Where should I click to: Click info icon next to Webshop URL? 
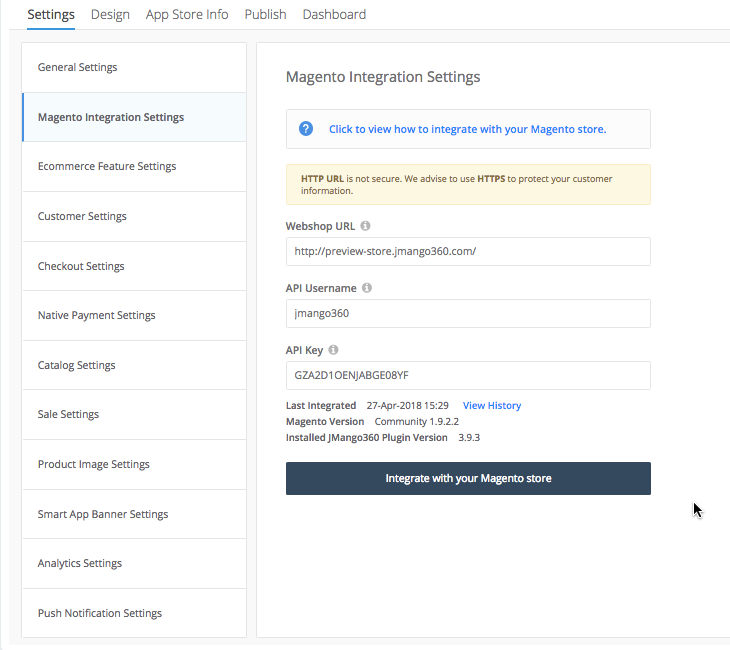[x=365, y=226]
